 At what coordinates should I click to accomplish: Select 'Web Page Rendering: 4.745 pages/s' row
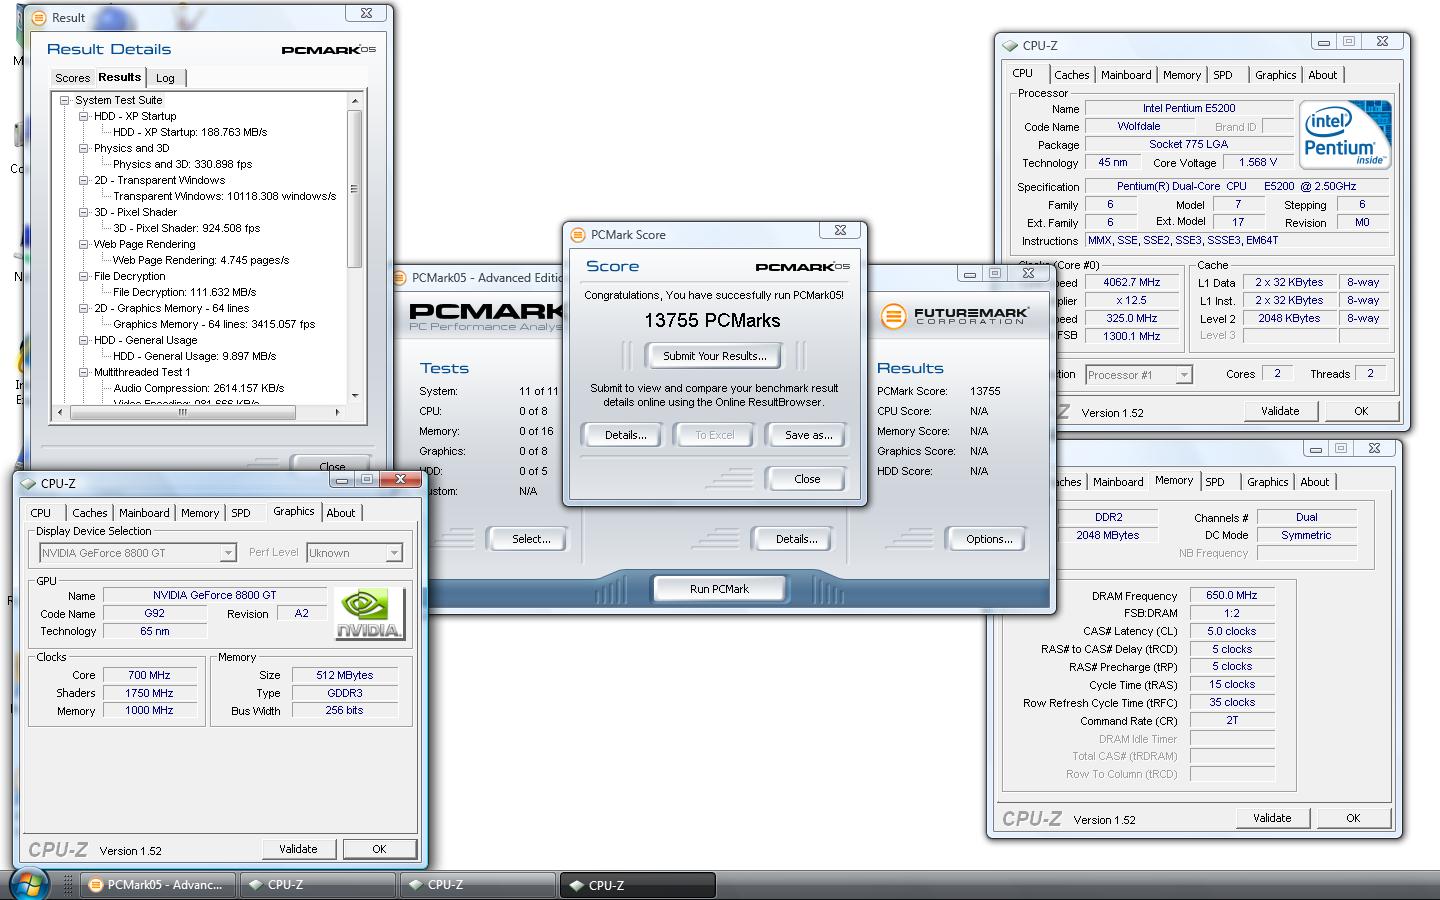200,260
